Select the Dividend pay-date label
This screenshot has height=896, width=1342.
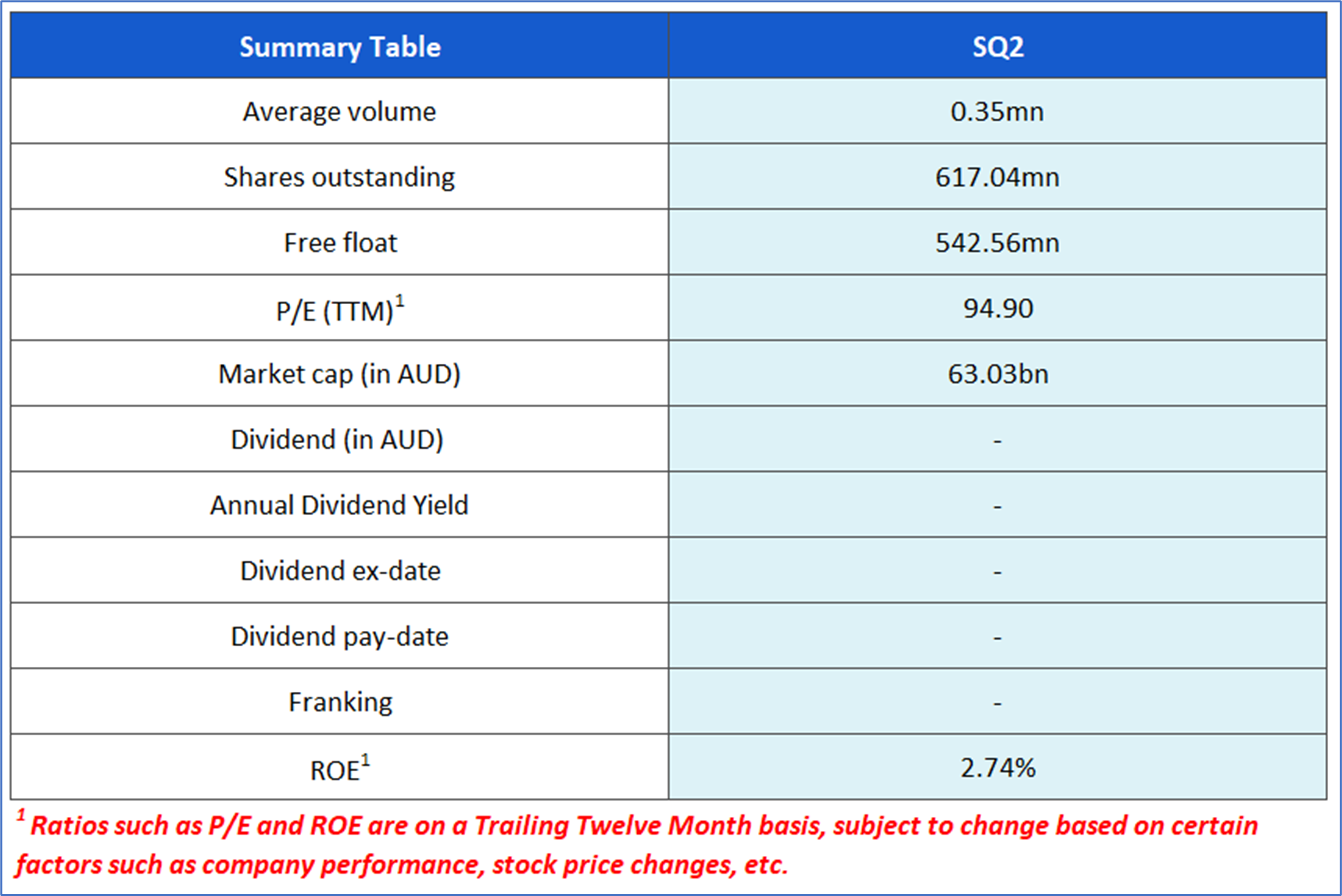click(339, 636)
